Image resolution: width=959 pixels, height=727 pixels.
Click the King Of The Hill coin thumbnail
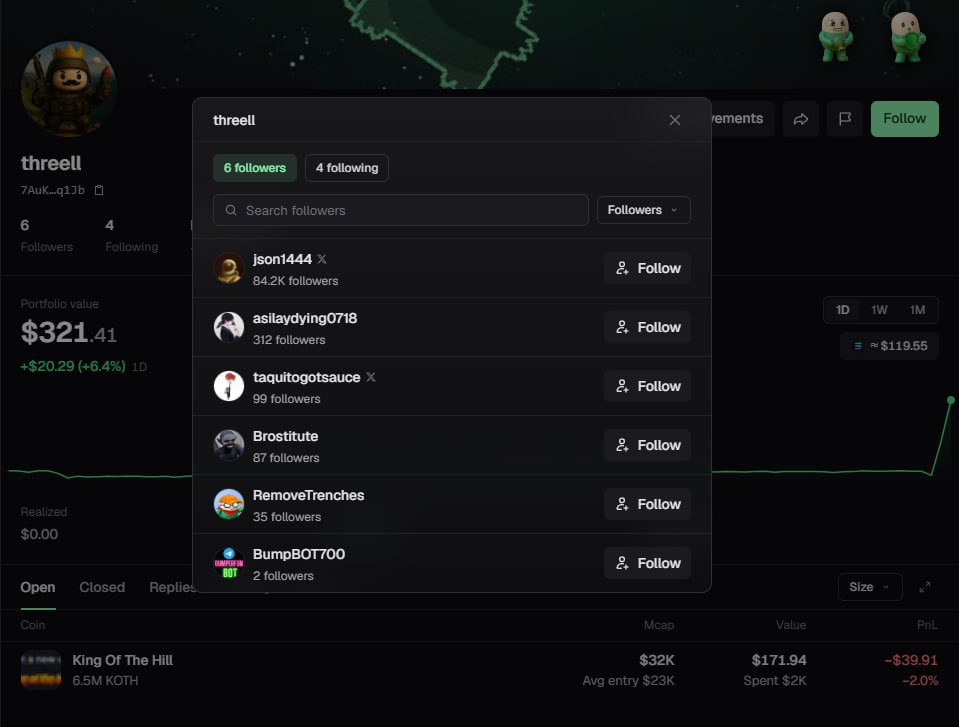pyautogui.click(x=41, y=670)
